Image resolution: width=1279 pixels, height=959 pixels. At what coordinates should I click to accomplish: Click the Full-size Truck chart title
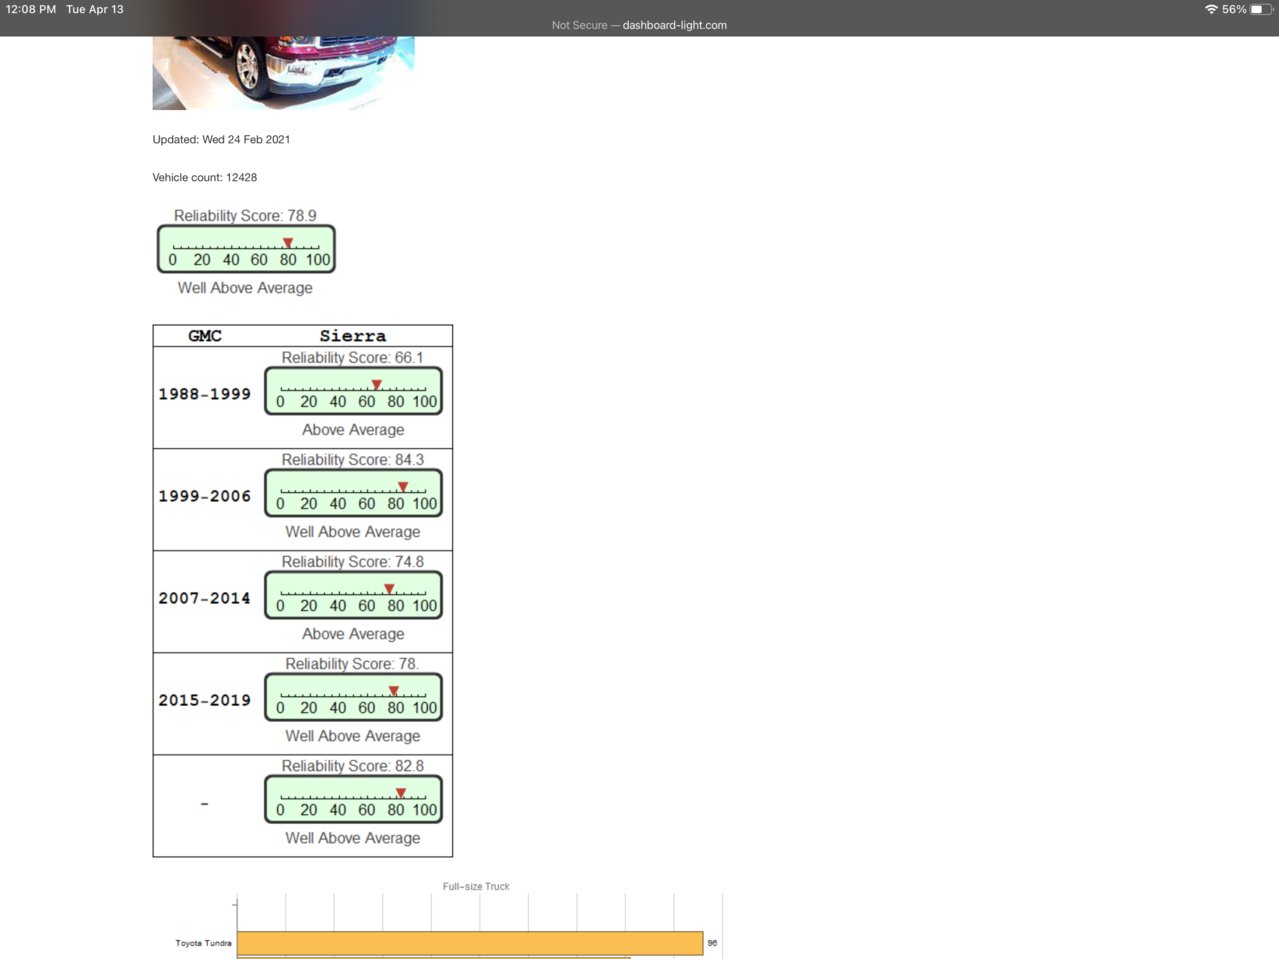(x=476, y=886)
